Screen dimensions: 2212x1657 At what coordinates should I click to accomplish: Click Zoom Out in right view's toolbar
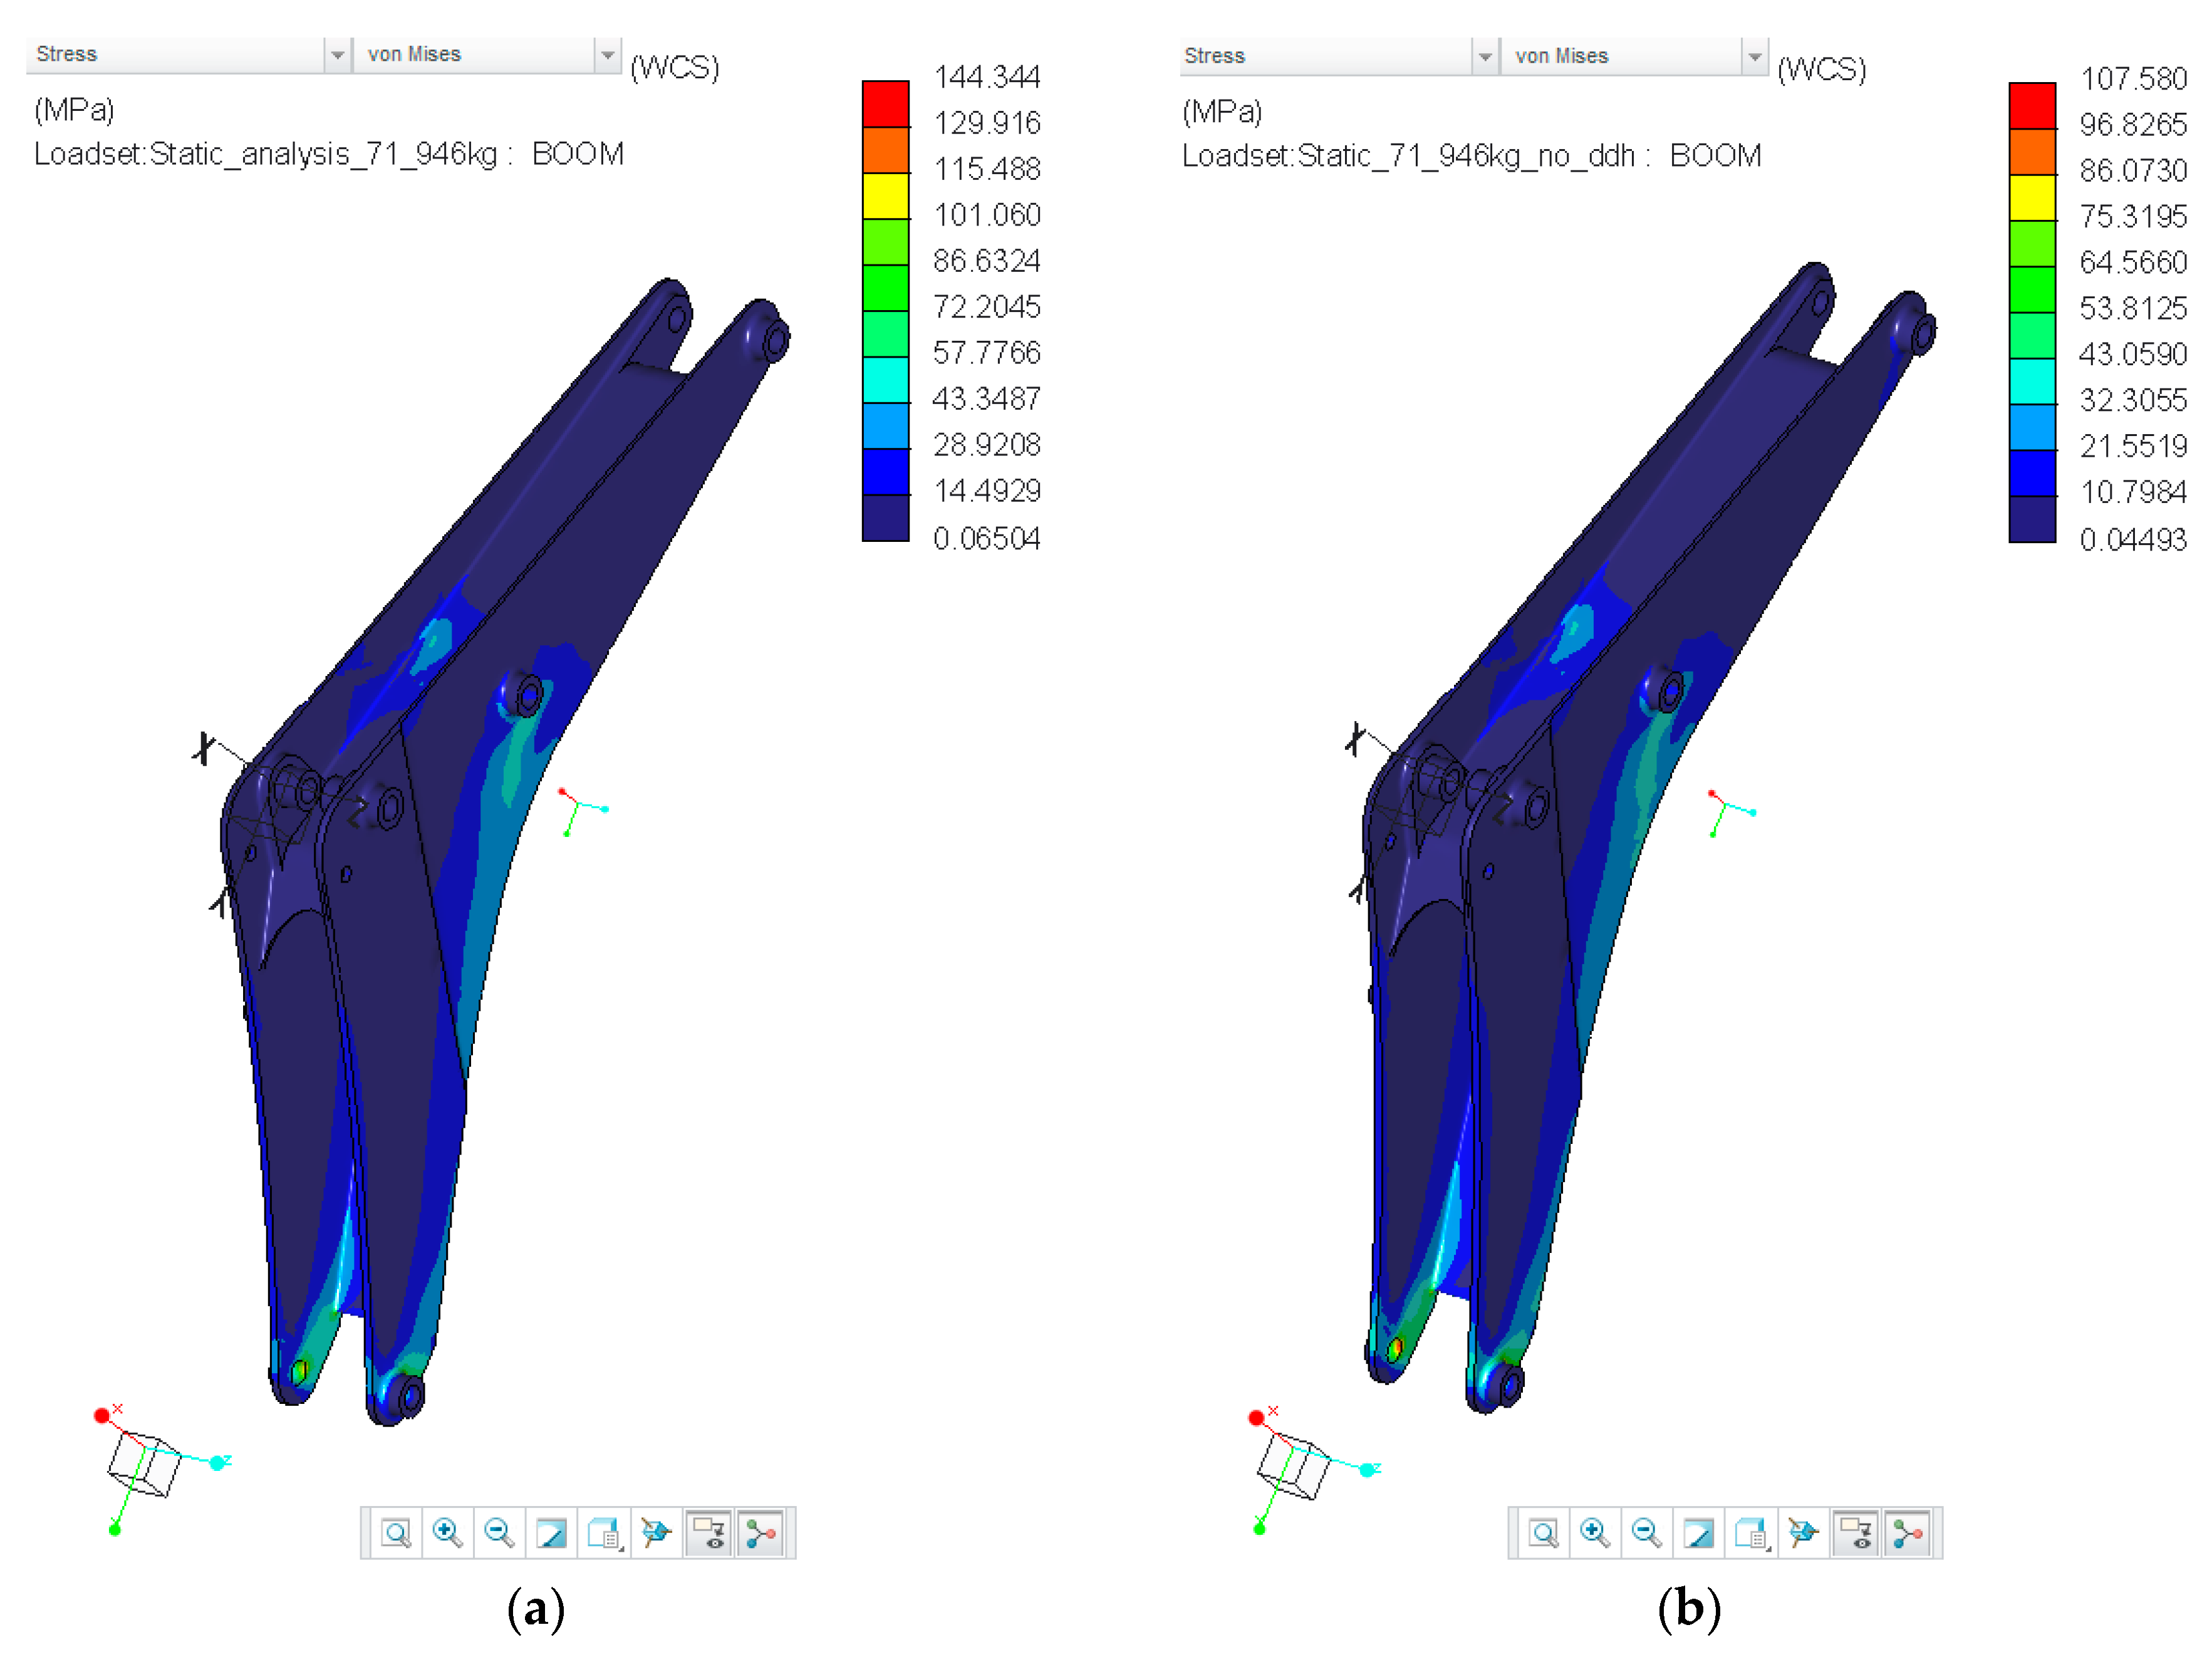click(1647, 1533)
